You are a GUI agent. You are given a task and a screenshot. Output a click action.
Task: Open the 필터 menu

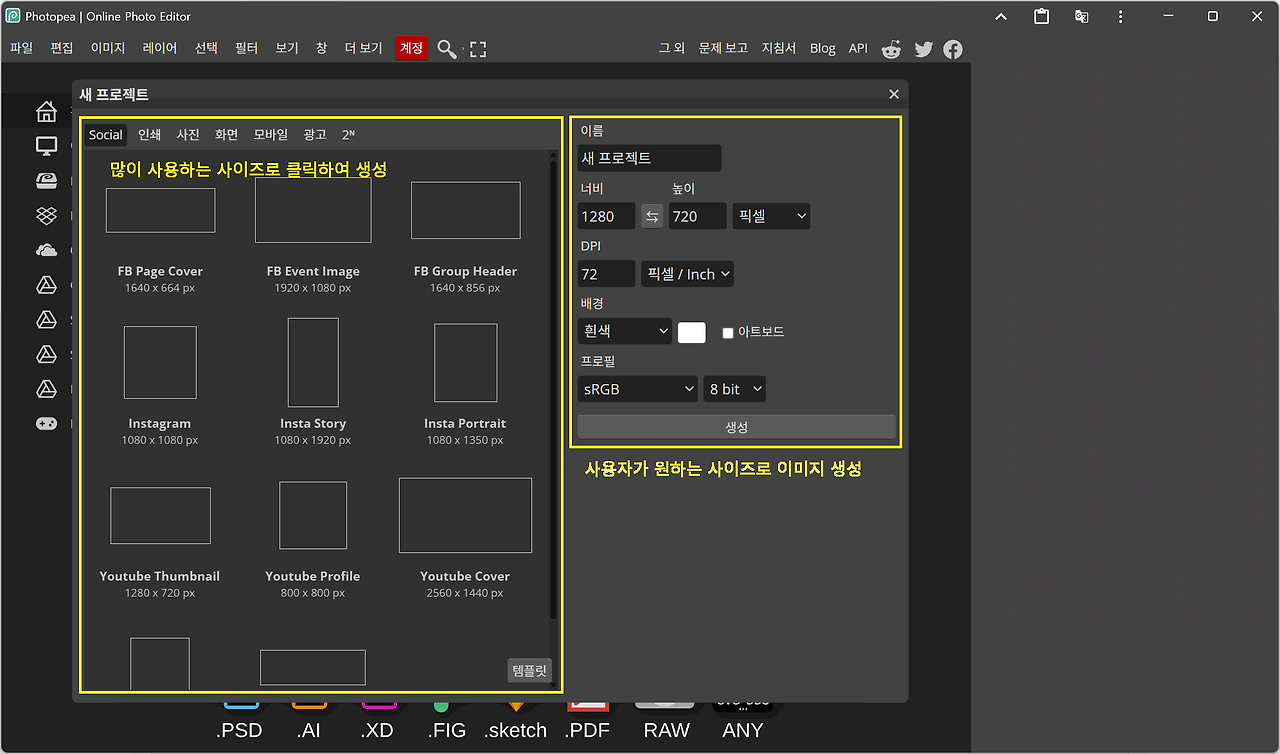click(247, 48)
